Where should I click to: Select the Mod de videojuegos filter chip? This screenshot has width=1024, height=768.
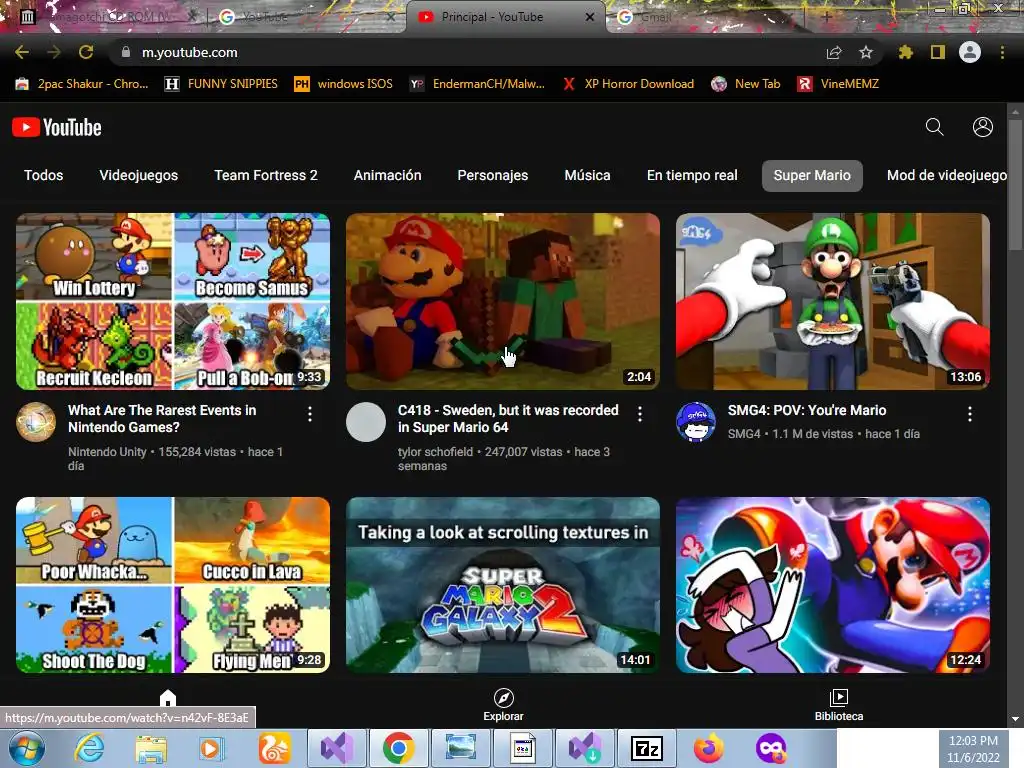946,175
